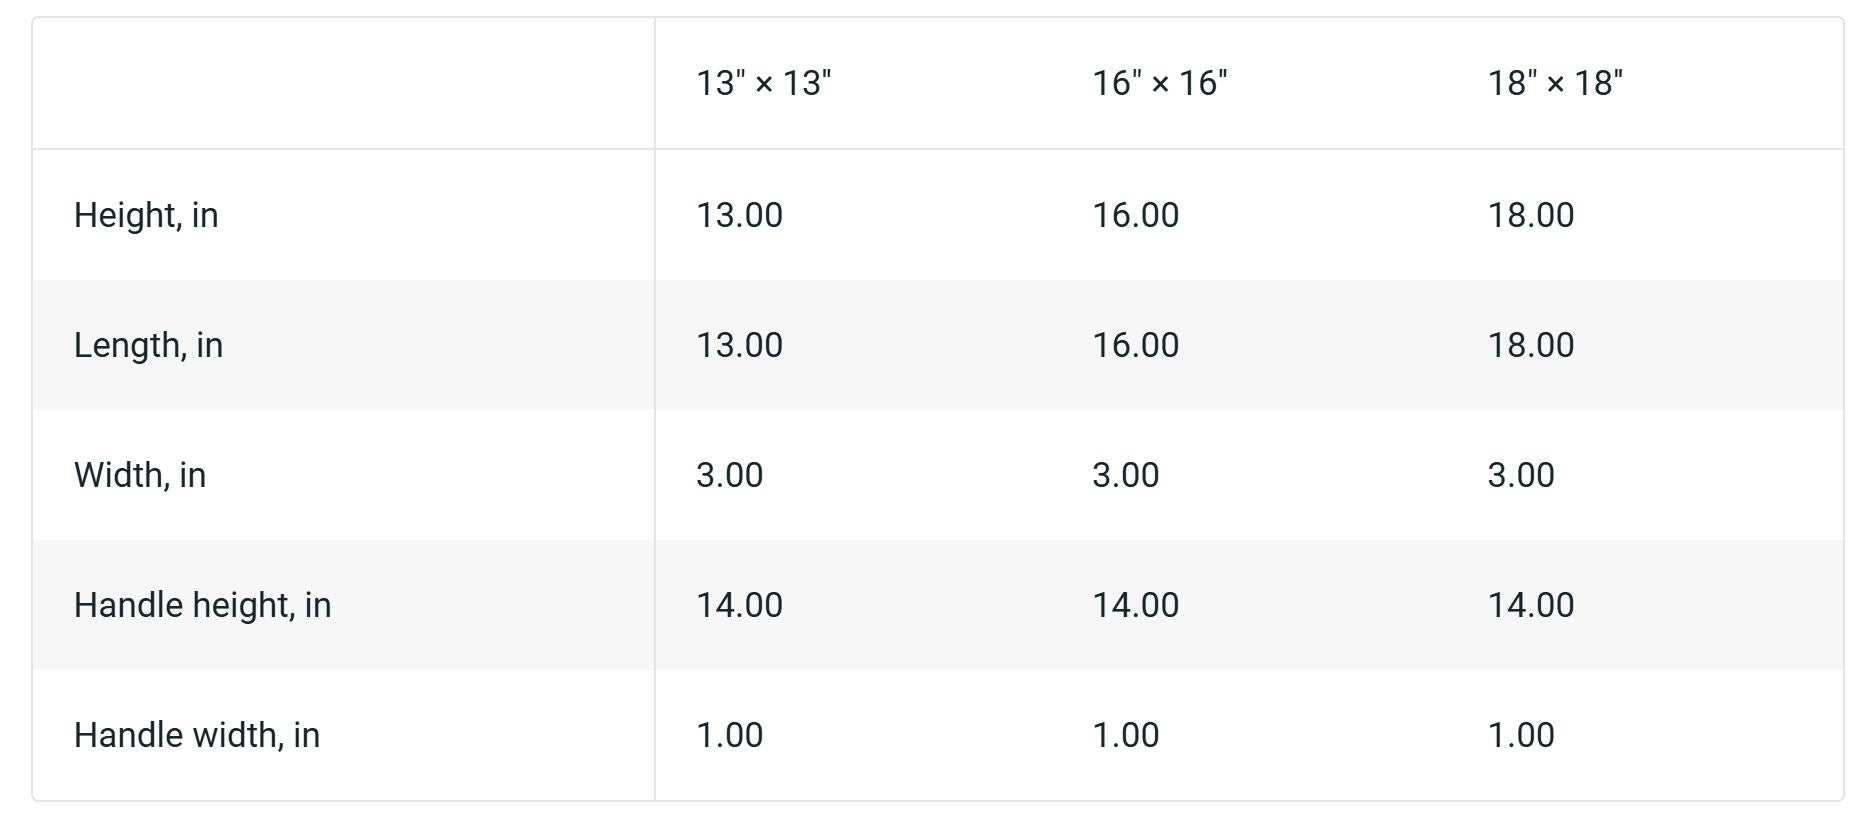Click Handle height 14.00 for 13" × 13"
This screenshot has width=1868, height=824.
click(x=739, y=605)
